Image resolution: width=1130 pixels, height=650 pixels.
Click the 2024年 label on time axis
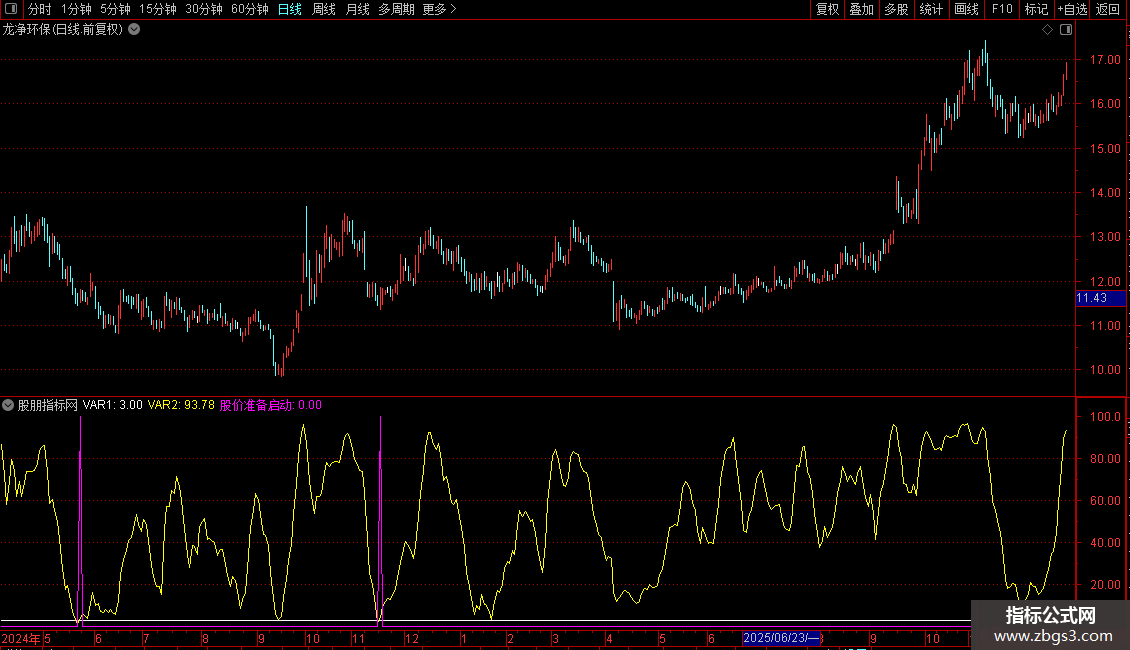tap(21, 638)
